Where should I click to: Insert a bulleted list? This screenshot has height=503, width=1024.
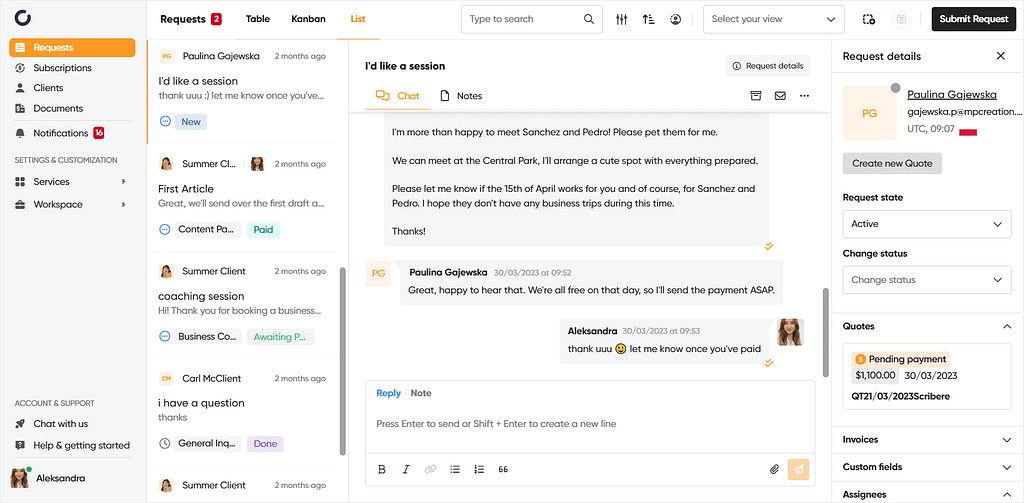point(455,469)
